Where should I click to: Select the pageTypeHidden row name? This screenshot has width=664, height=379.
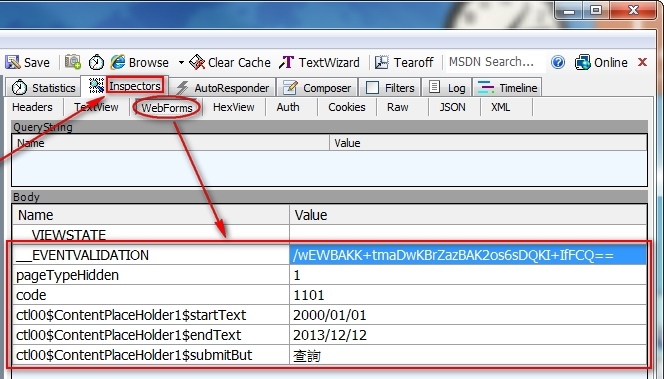coord(151,275)
